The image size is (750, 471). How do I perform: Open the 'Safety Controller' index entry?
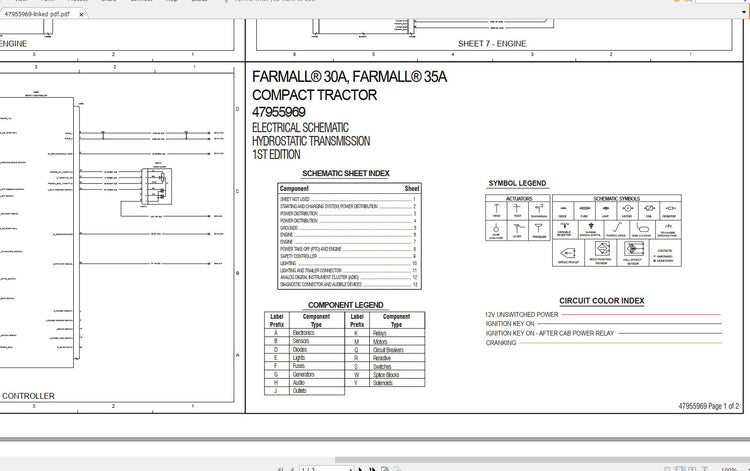[348, 256]
